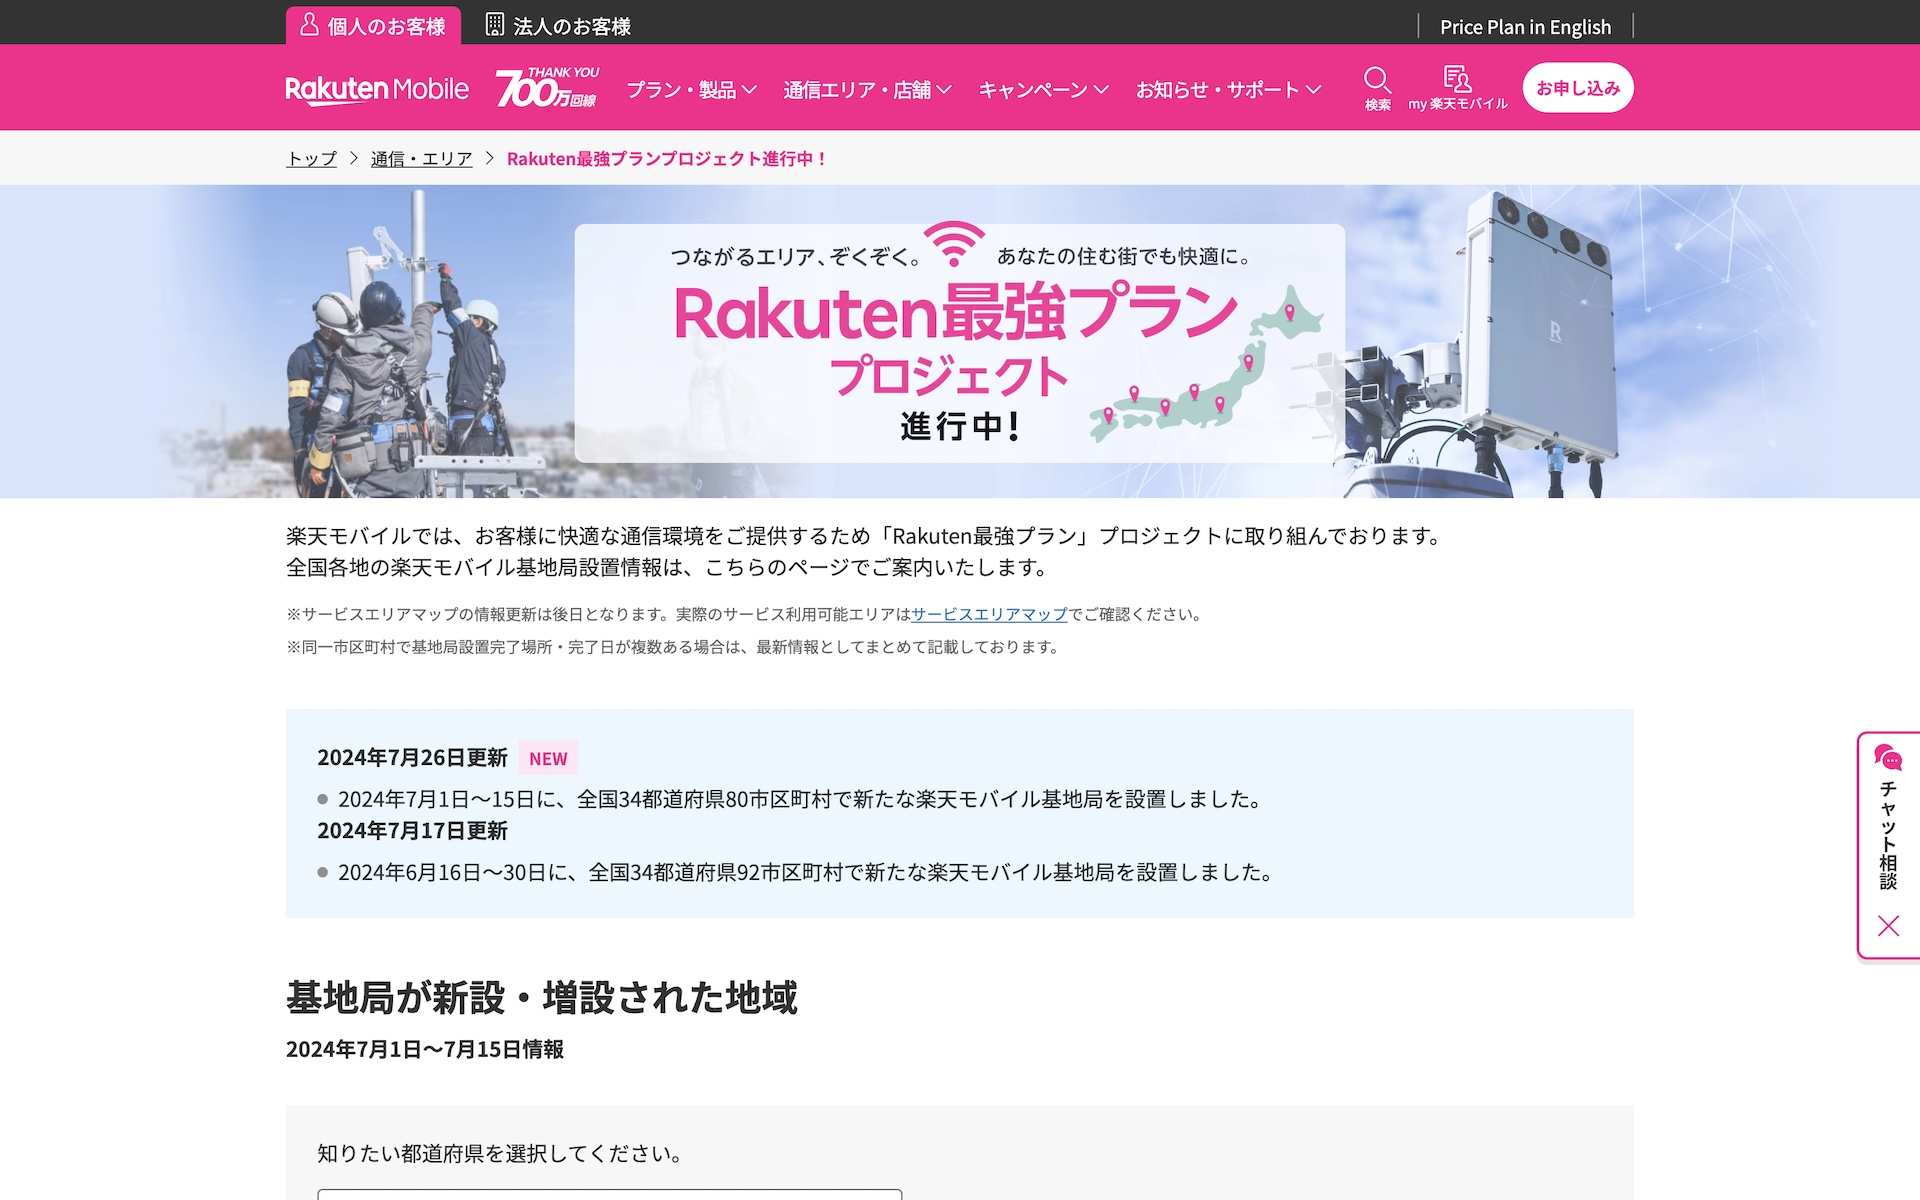Click the Rakuten Mobile logo
Screen dimensions: 1920x1200
coord(377,89)
